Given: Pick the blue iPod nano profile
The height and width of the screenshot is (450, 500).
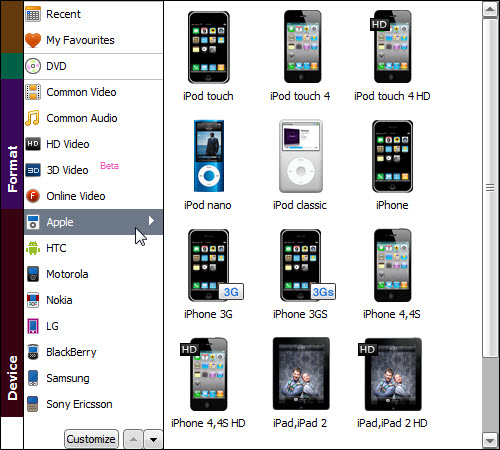Looking at the screenshot, I should pos(208,165).
